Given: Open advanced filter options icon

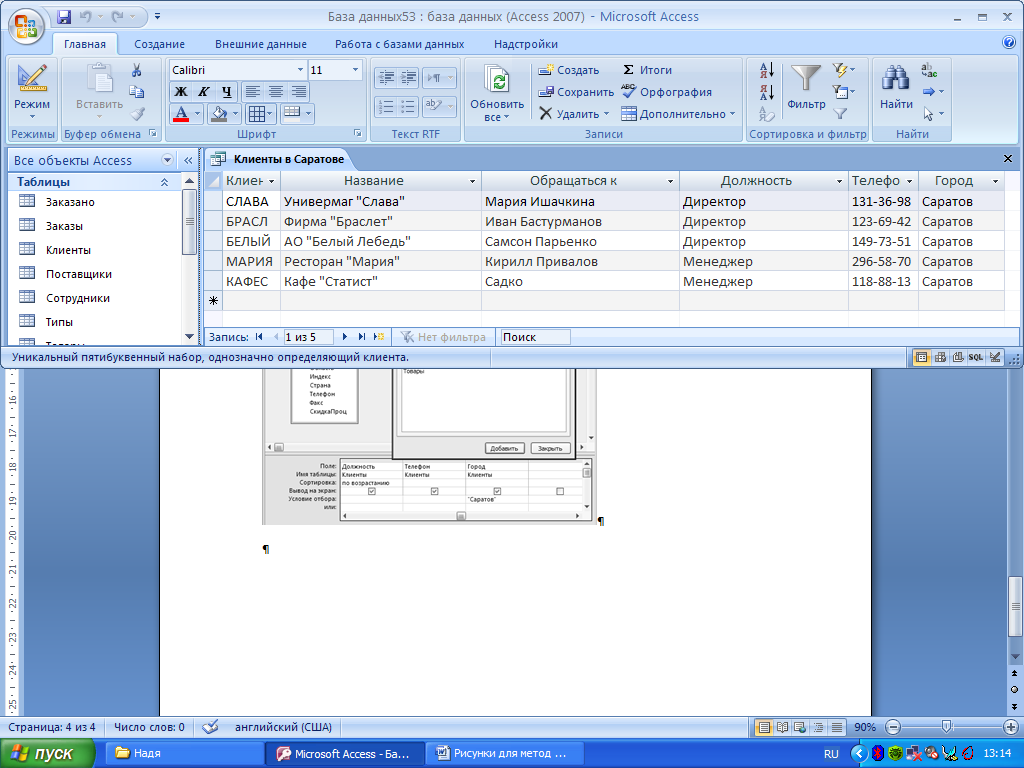Looking at the screenshot, I should coord(844,91).
